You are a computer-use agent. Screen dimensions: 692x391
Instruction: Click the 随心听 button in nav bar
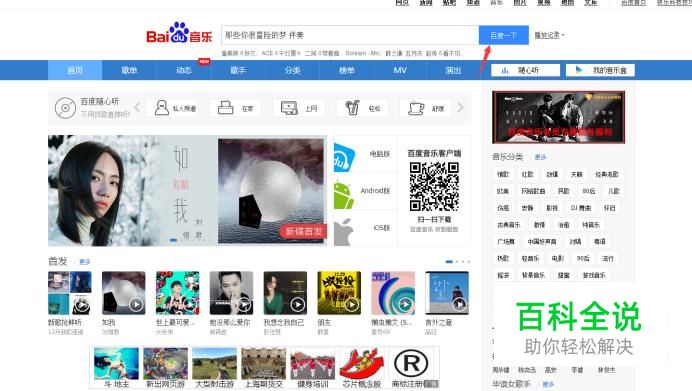coord(525,70)
